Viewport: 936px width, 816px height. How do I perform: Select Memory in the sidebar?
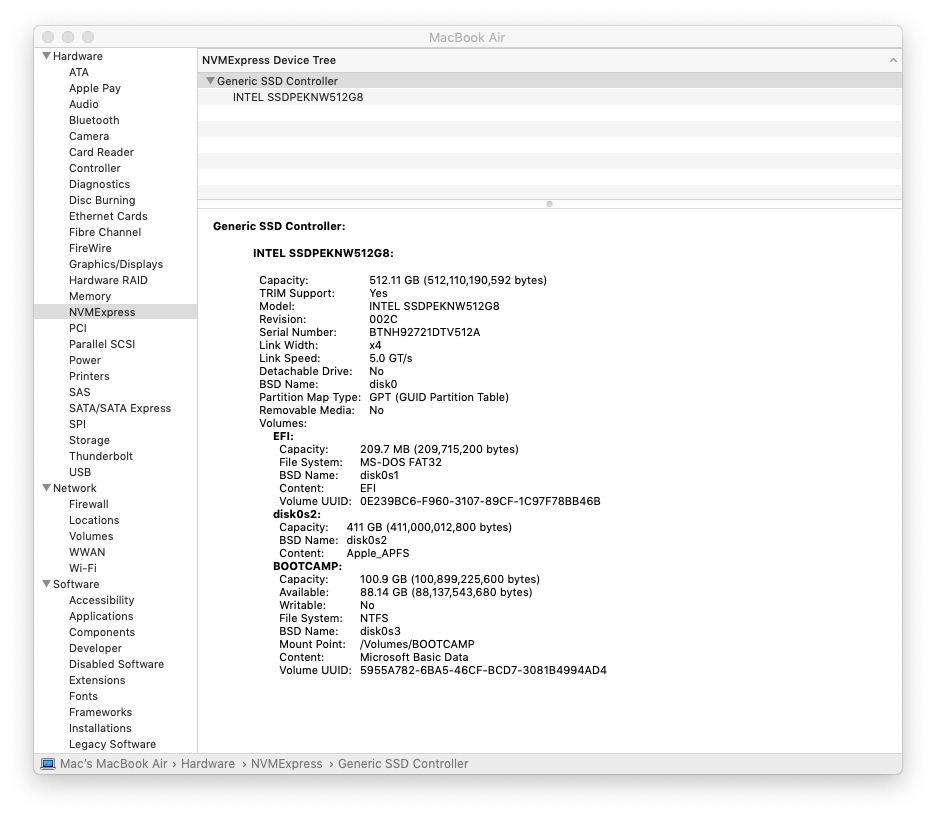90,296
